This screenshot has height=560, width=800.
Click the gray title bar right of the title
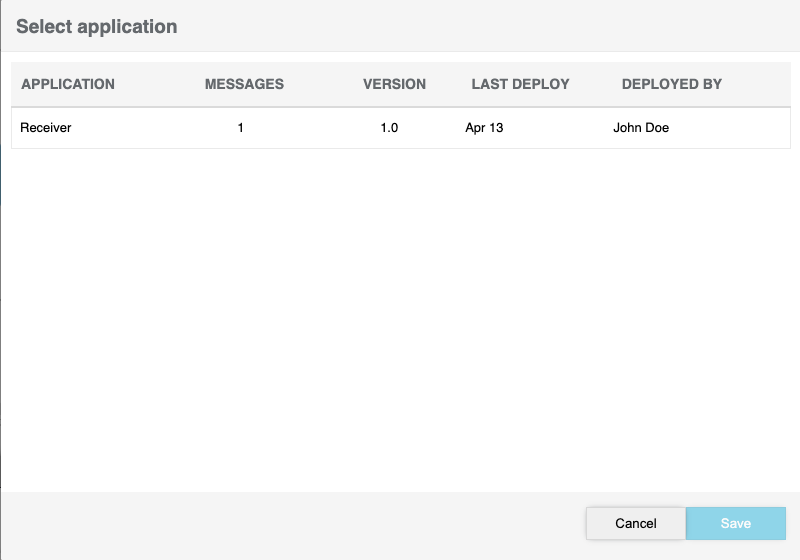click(500, 27)
